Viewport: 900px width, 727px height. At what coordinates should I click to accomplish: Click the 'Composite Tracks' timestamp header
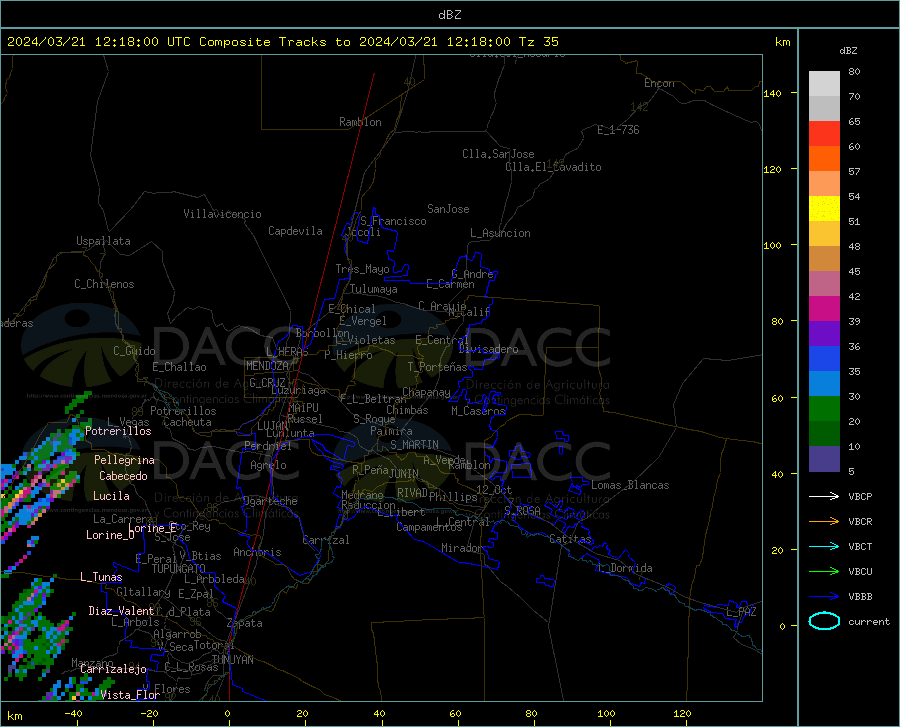[282, 42]
